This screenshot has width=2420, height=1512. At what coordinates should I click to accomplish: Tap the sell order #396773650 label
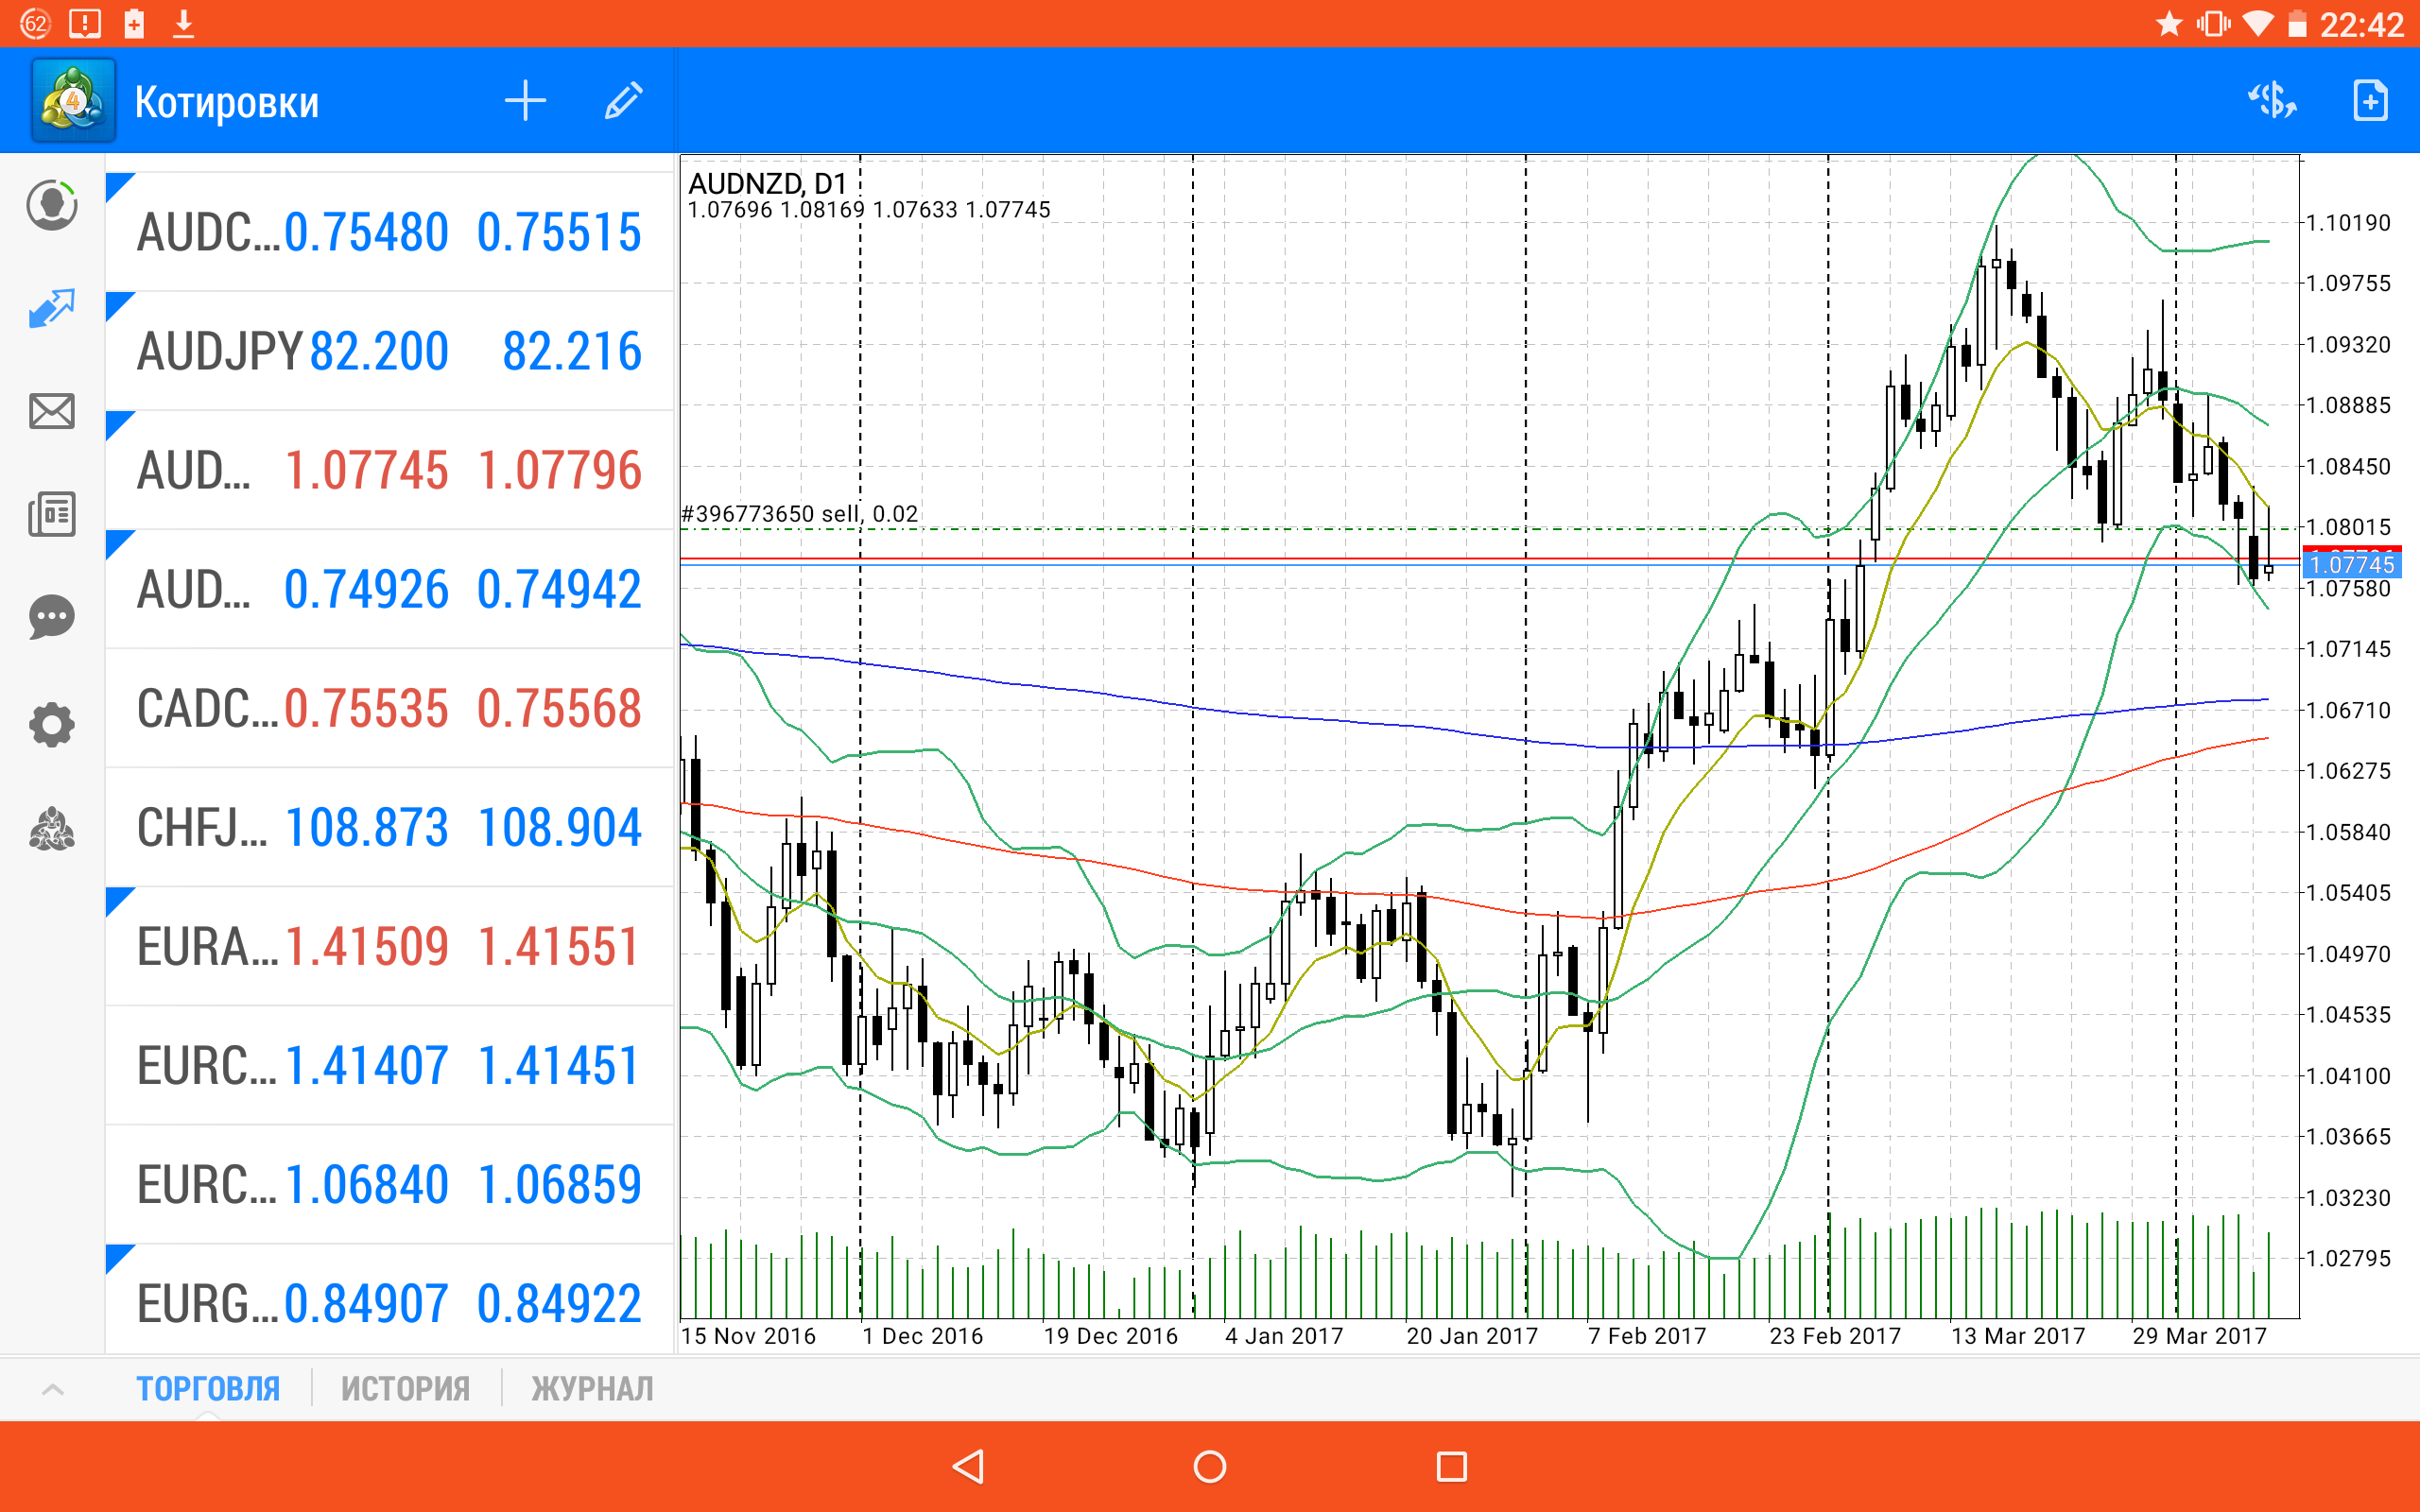(799, 514)
